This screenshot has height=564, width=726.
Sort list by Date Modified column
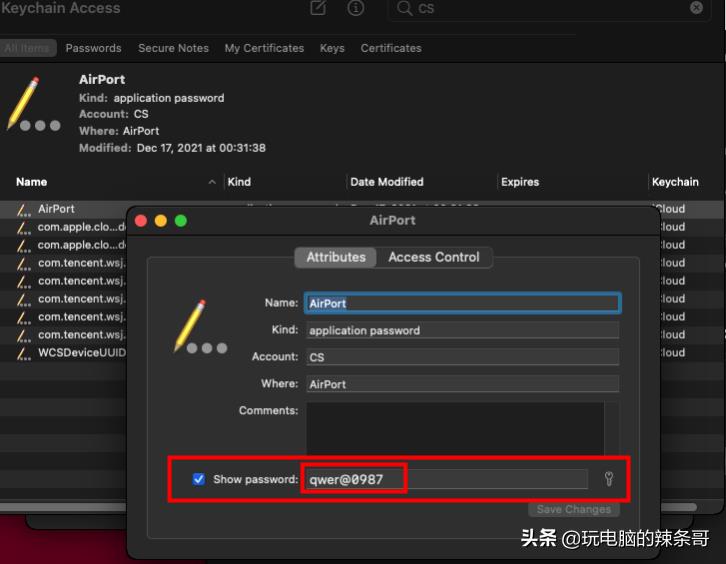coord(386,182)
